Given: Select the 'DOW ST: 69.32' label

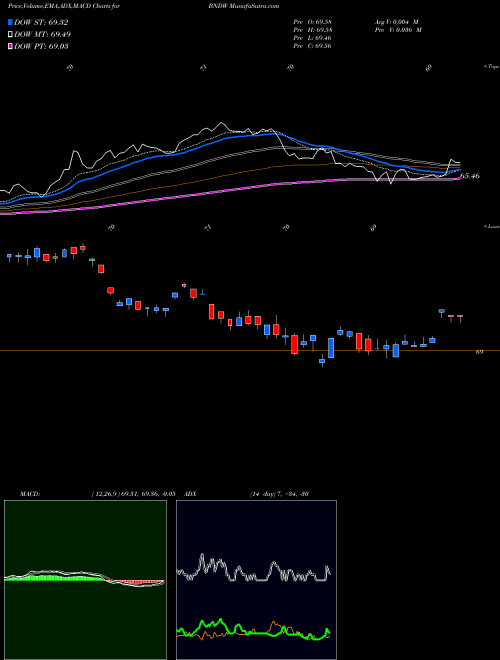Looking at the screenshot, I should point(41,22).
